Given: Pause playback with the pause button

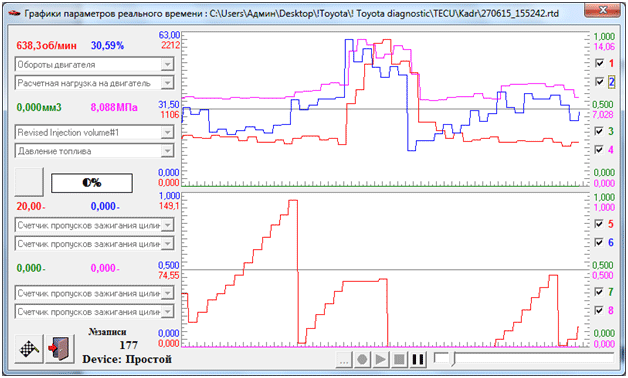Looking at the screenshot, I should click(x=418, y=359).
